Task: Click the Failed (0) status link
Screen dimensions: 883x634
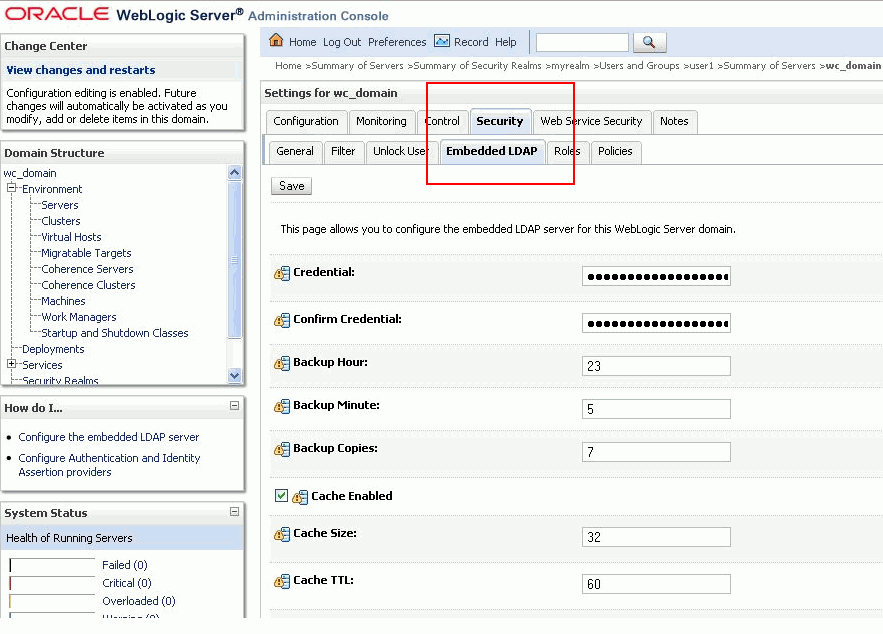Action: (x=124, y=565)
